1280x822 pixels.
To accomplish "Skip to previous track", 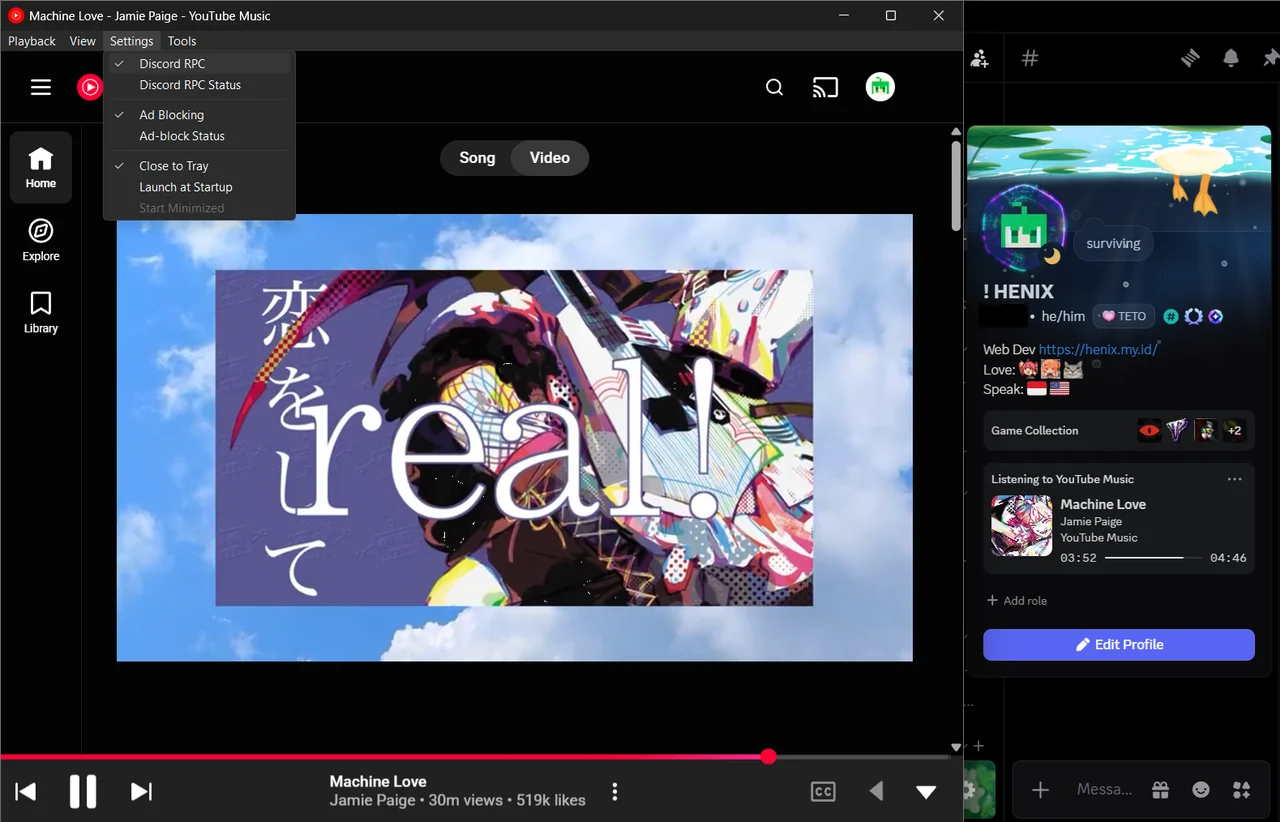I will [26, 792].
